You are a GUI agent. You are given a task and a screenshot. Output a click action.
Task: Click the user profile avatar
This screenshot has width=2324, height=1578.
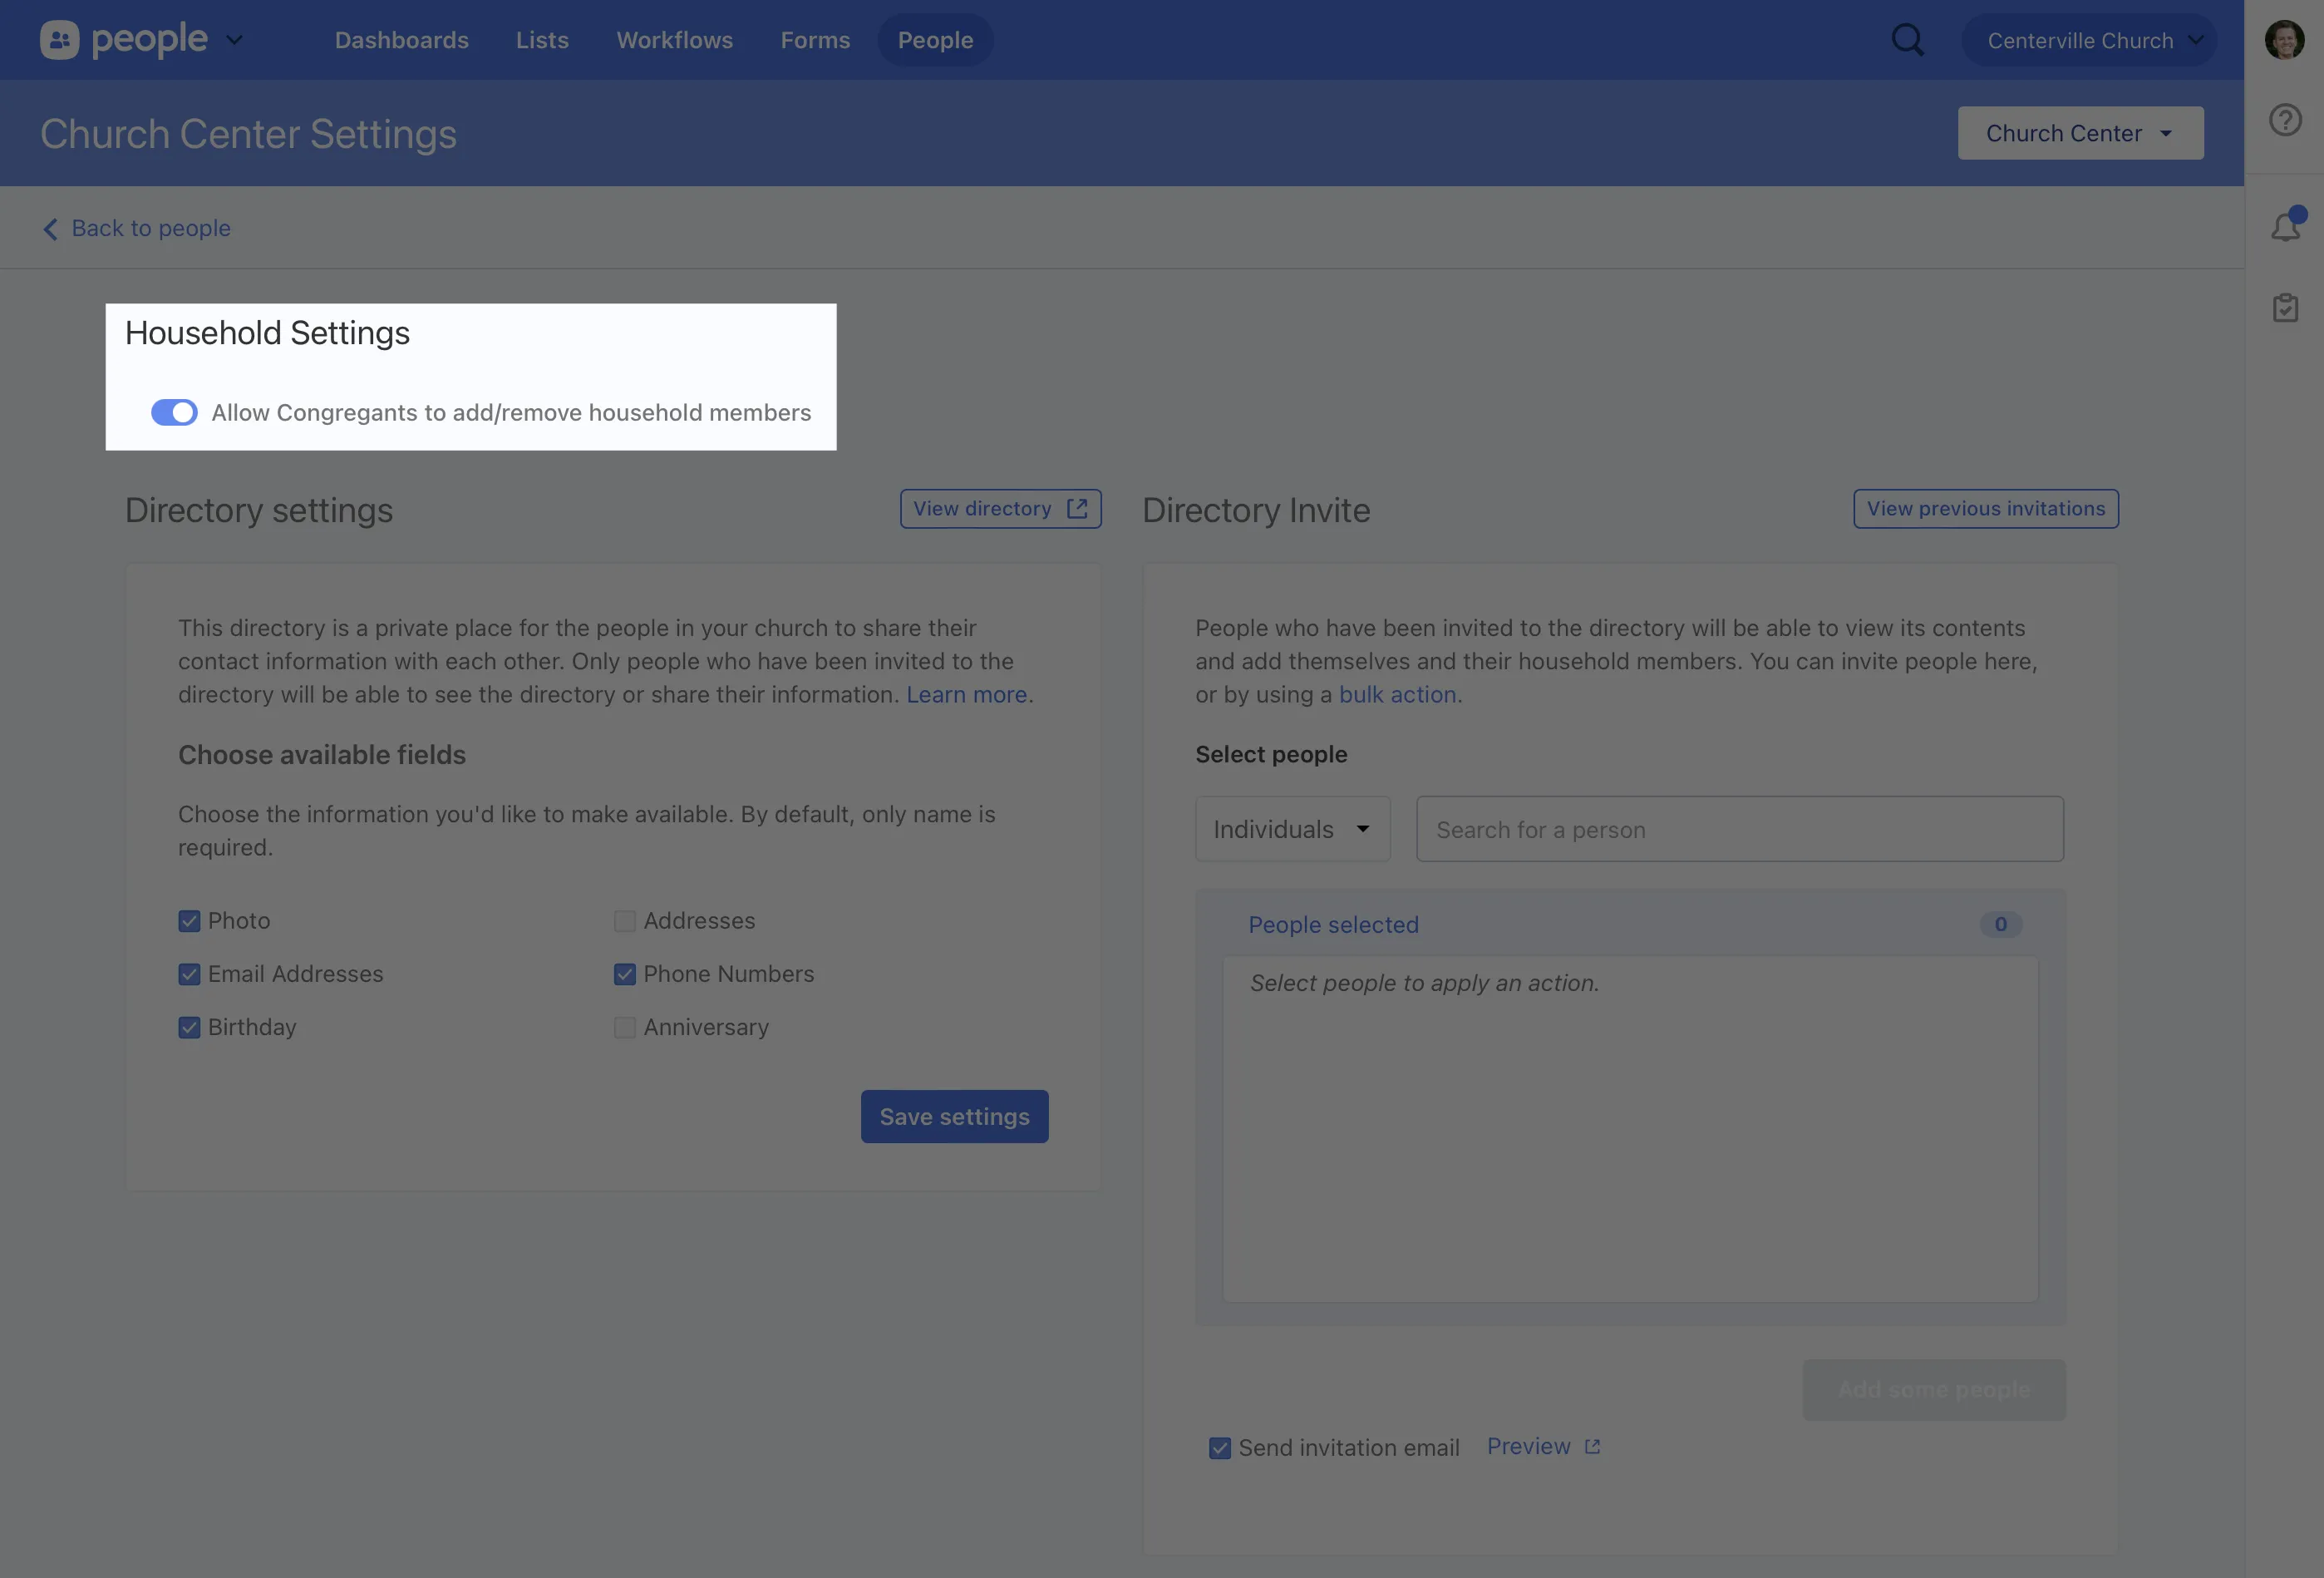pyautogui.click(x=2284, y=40)
